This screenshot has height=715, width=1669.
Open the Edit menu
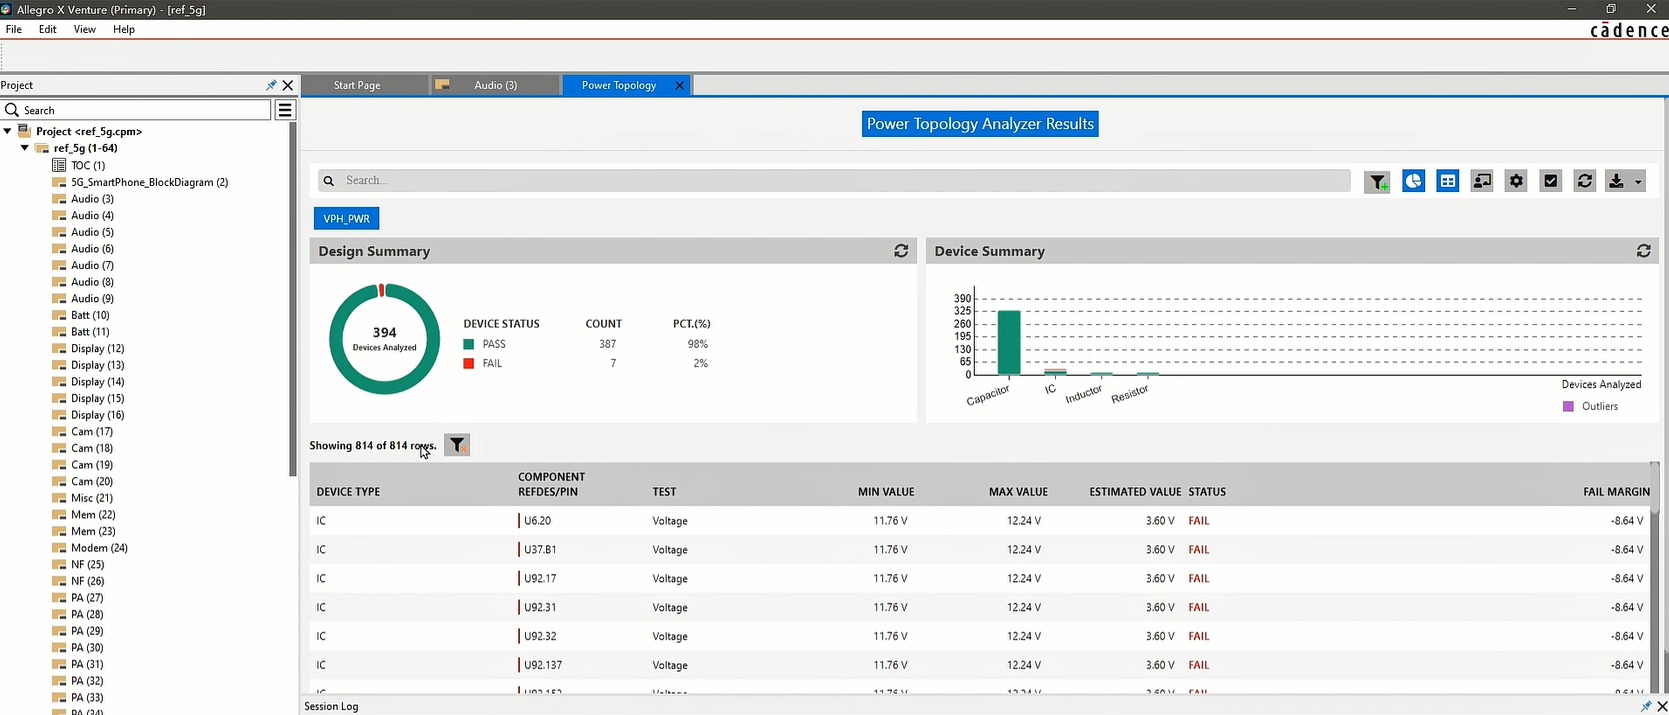[48, 29]
